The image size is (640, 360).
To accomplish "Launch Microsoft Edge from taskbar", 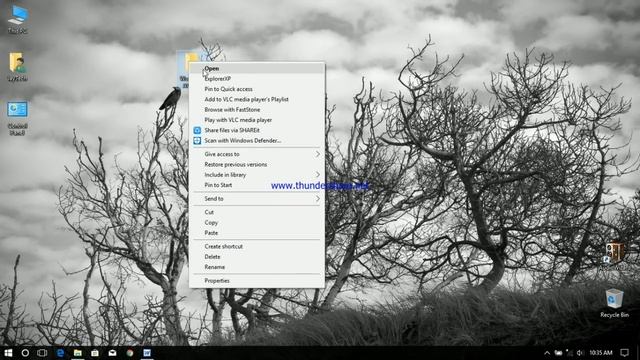I will tap(60, 353).
